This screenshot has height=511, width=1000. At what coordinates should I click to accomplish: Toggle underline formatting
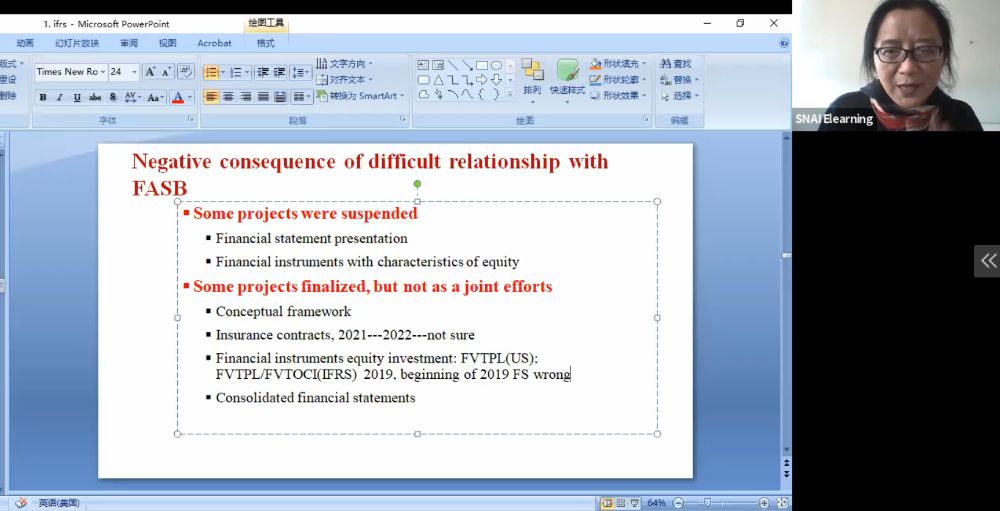[x=77, y=97]
